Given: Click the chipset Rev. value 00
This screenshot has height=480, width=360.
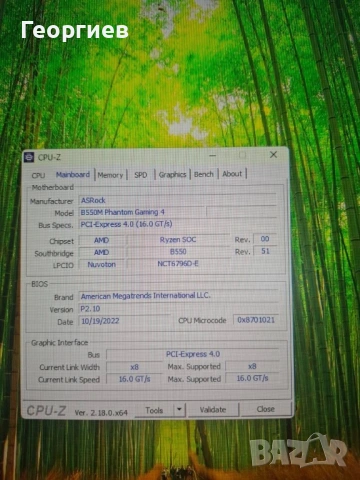Looking at the screenshot, I should (265, 239).
